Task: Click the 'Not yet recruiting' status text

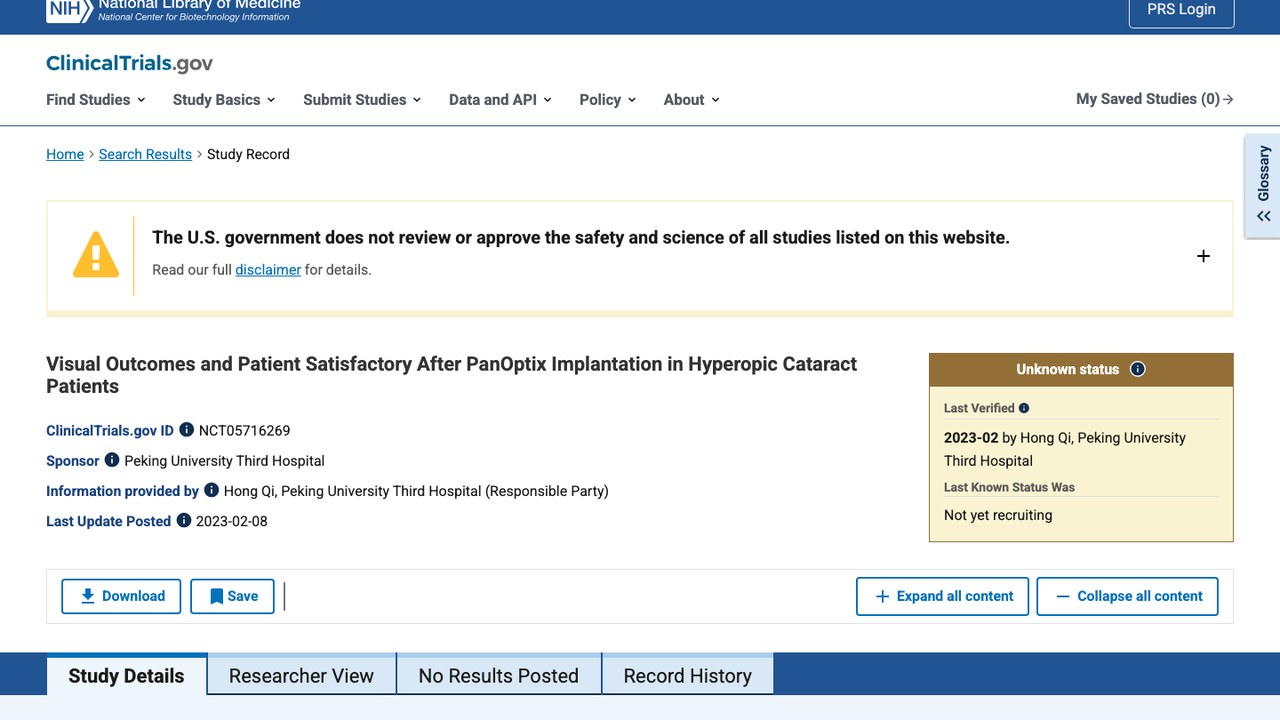Action: click(x=998, y=515)
